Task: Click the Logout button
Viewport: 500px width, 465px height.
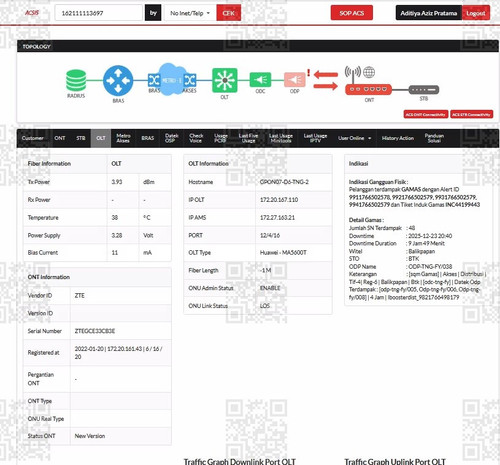Action: point(476,13)
